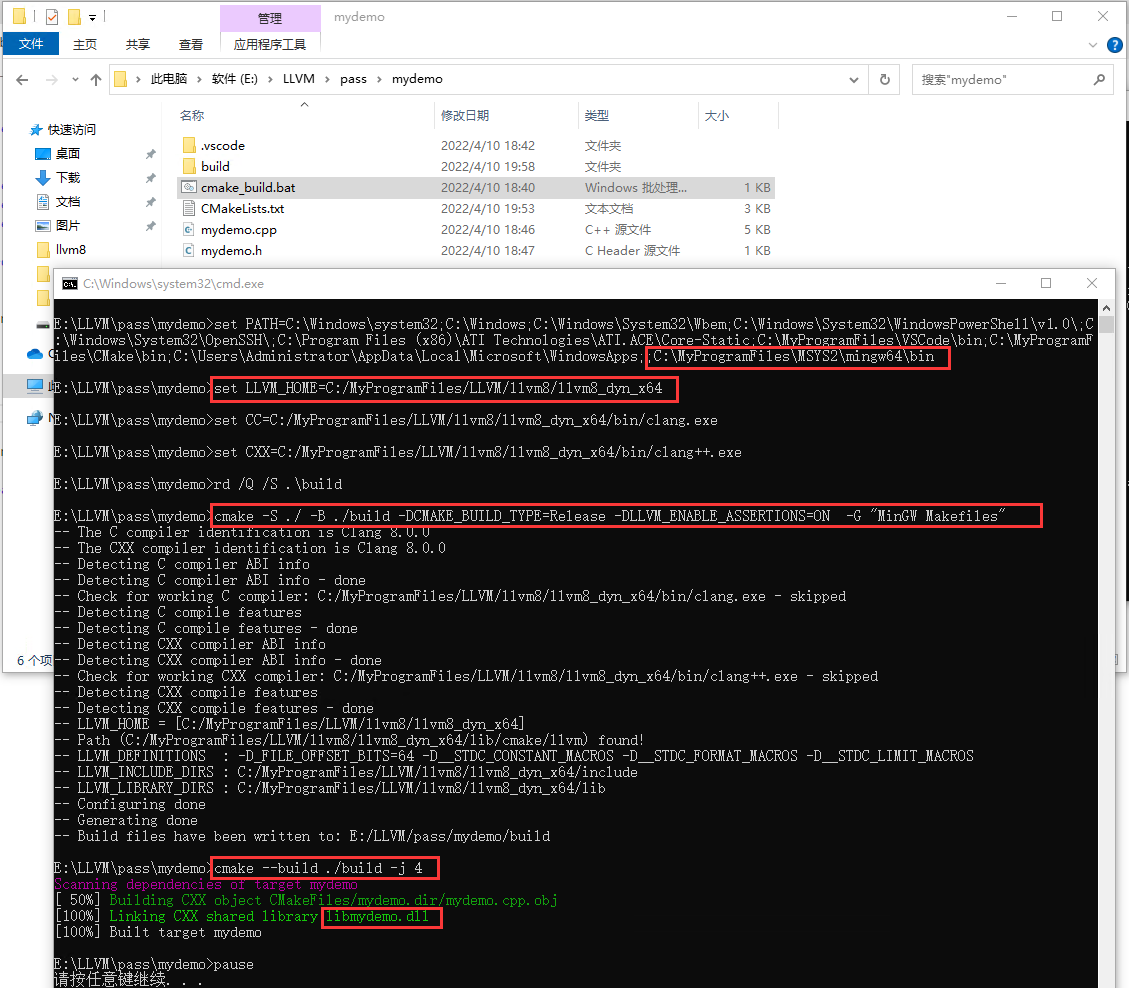Click the quick access properties checkmark icon

coord(52,17)
